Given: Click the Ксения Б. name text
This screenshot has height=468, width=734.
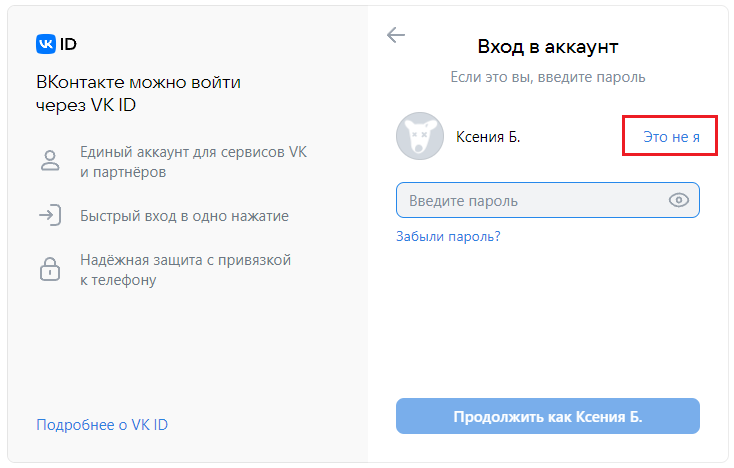Looking at the screenshot, I should (x=488, y=137).
